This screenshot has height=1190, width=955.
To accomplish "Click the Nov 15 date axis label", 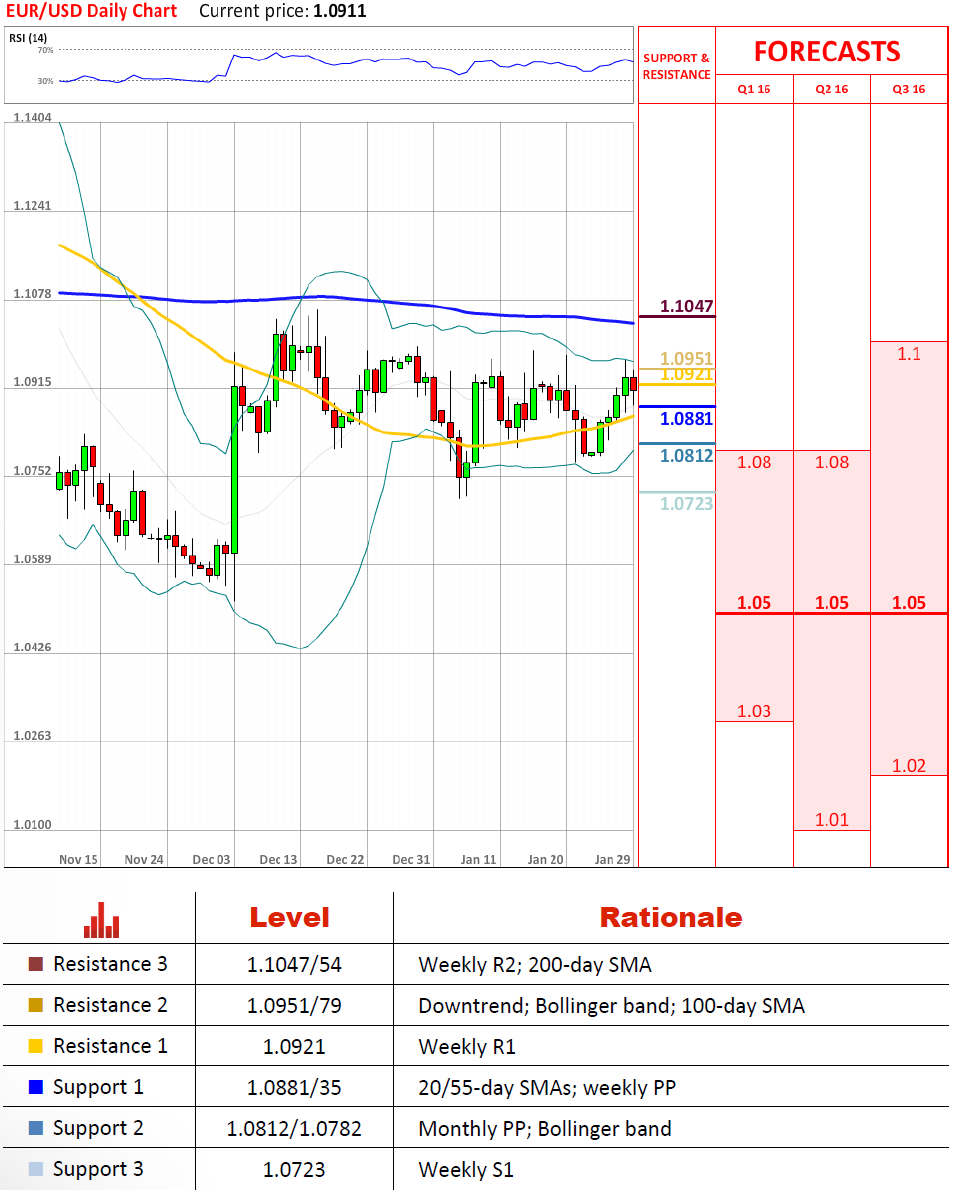I will tap(78, 859).
